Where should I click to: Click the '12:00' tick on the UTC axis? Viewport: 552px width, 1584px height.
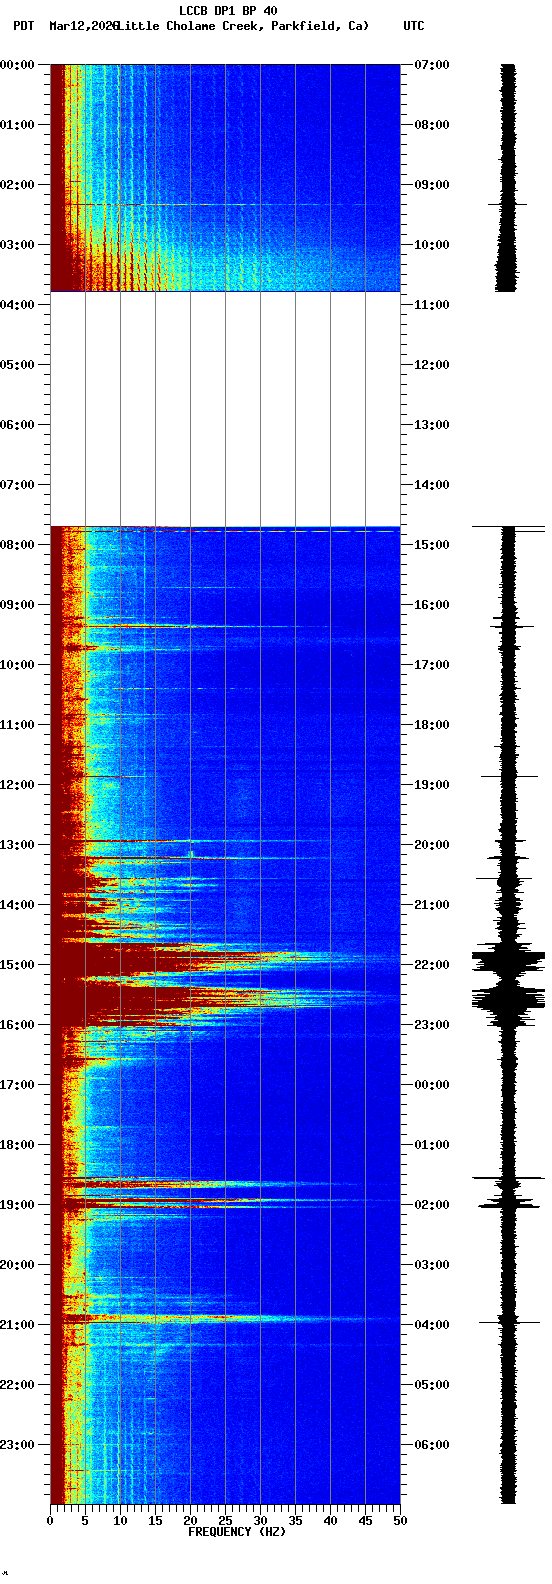(x=432, y=364)
